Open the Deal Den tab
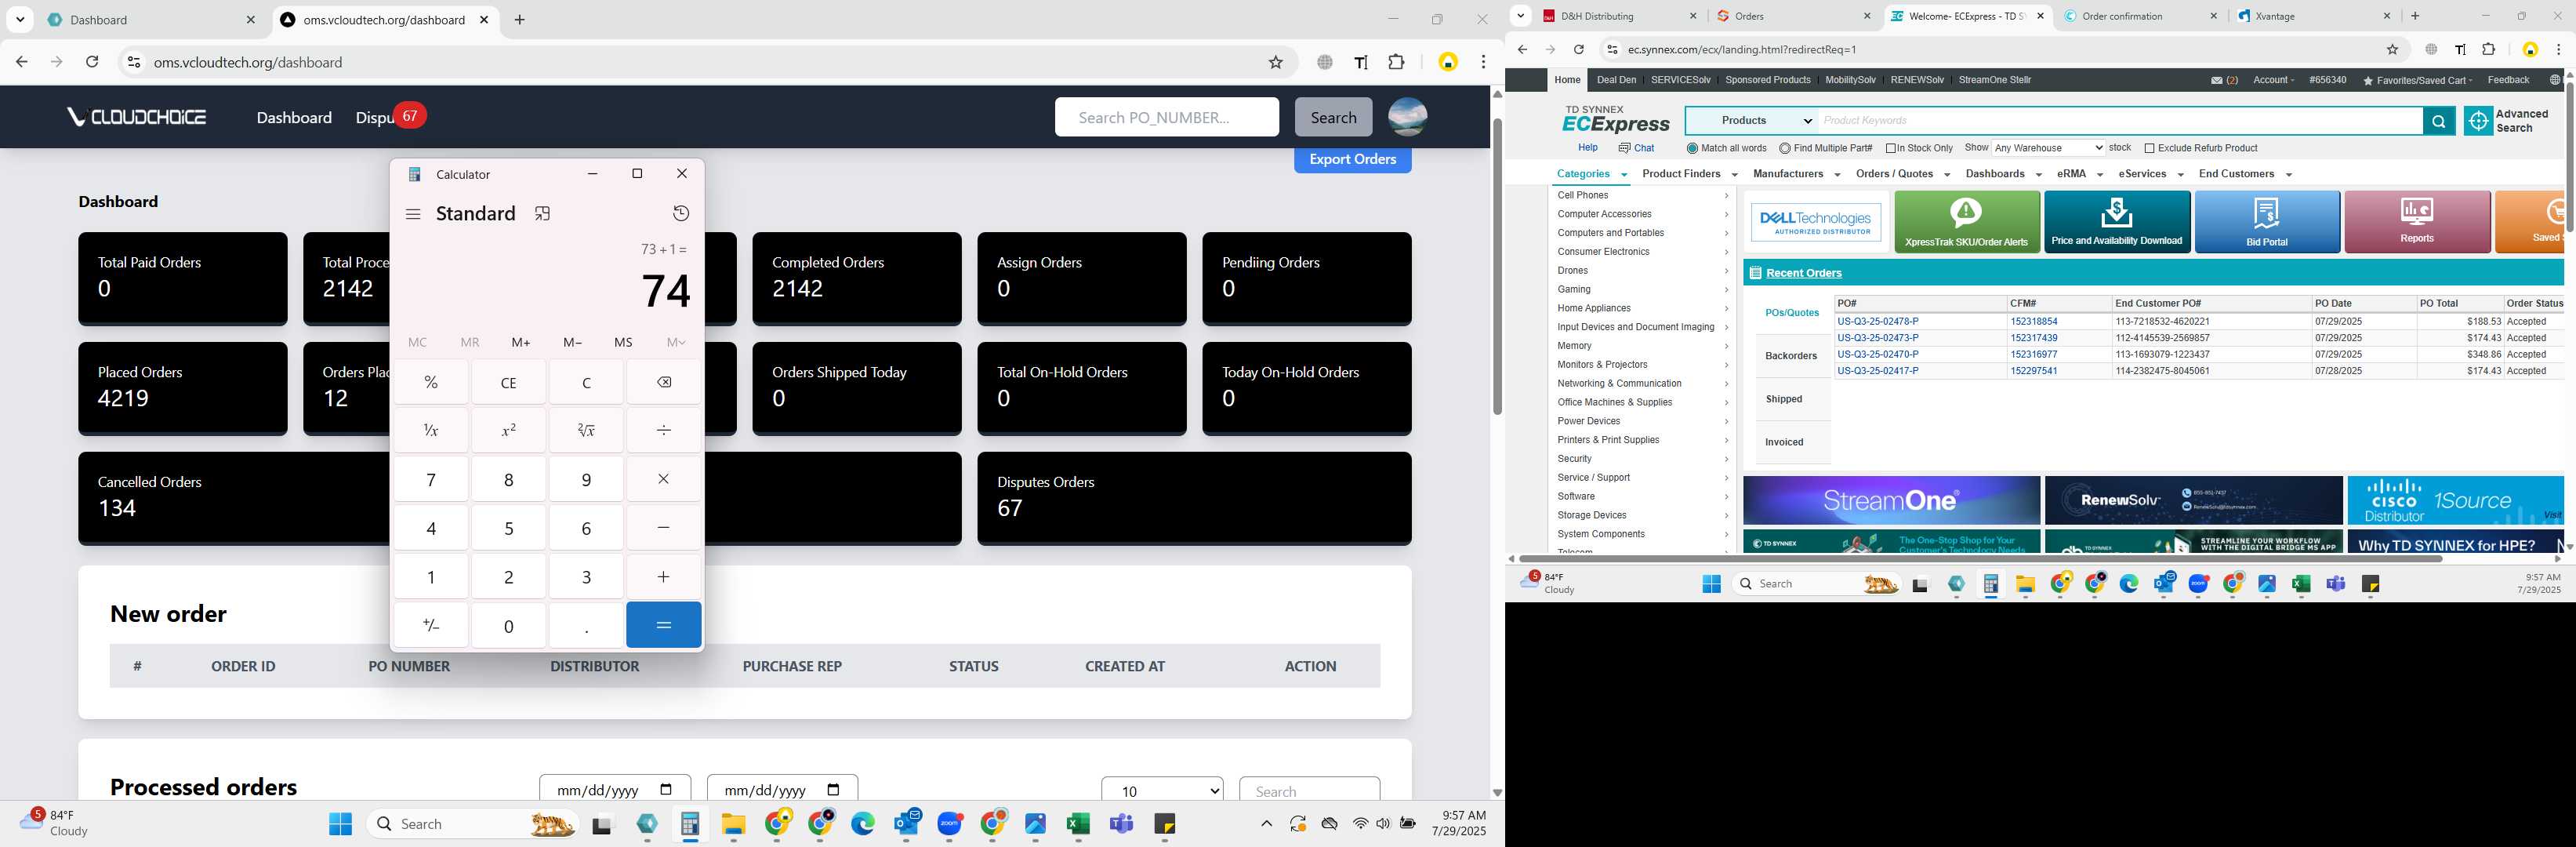 click(x=1616, y=80)
